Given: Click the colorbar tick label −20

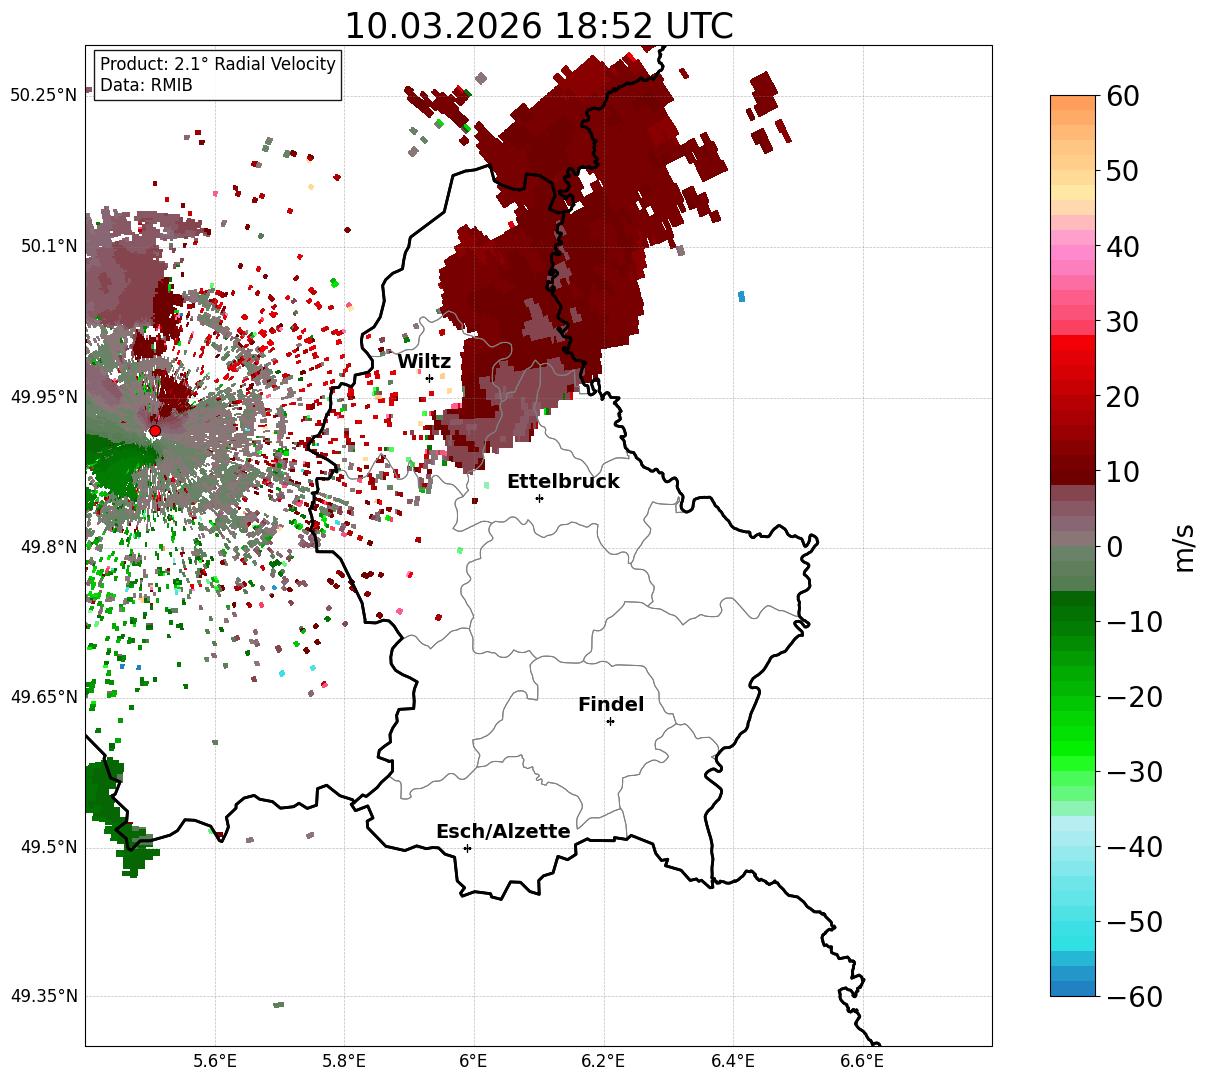Looking at the screenshot, I should tap(1133, 697).
